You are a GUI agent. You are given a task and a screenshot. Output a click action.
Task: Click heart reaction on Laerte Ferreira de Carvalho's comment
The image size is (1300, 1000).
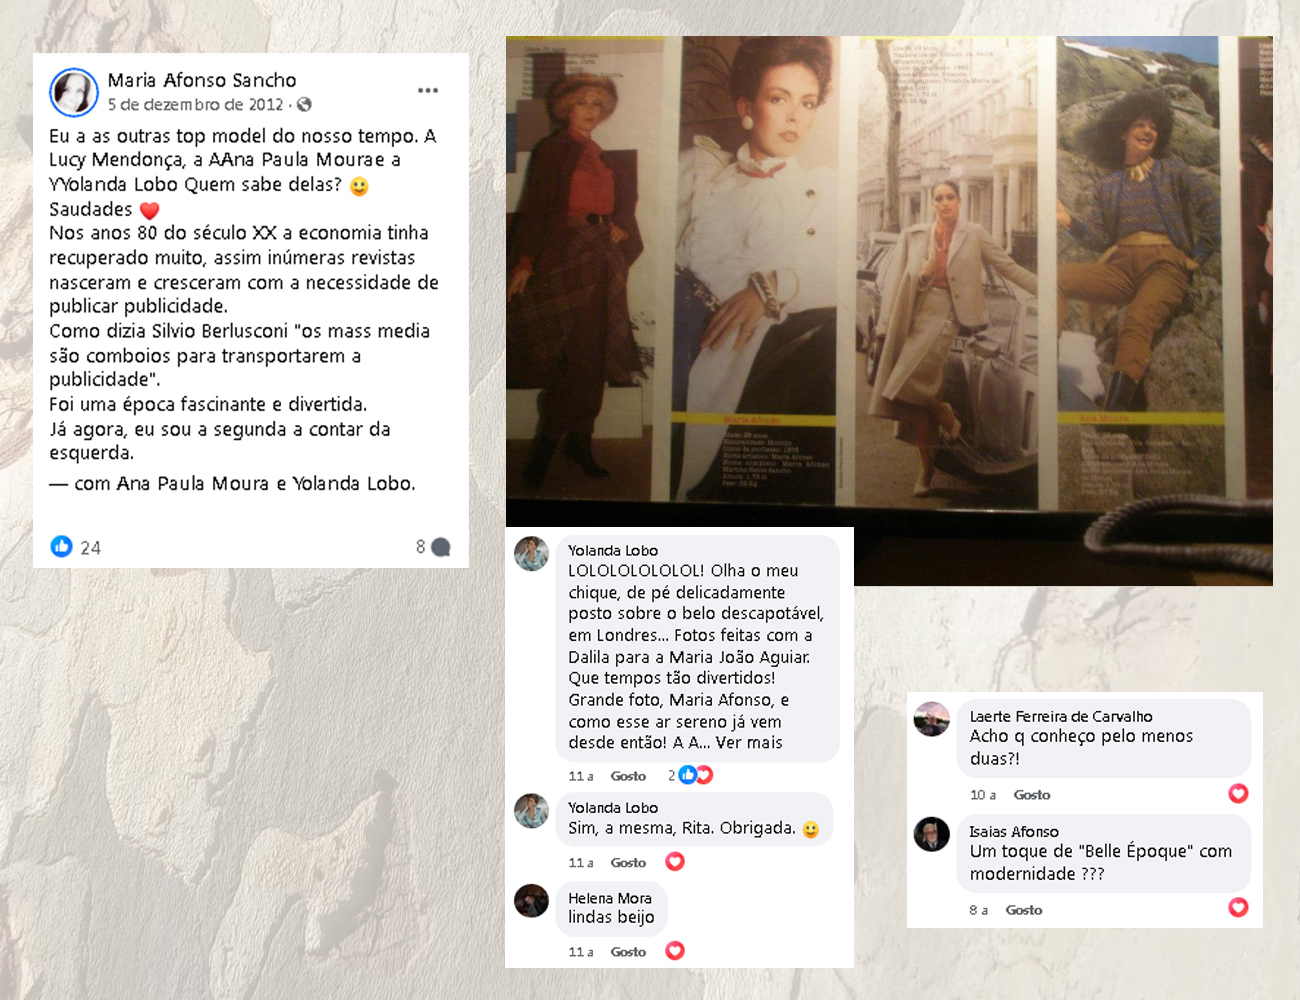click(1238, 793)
